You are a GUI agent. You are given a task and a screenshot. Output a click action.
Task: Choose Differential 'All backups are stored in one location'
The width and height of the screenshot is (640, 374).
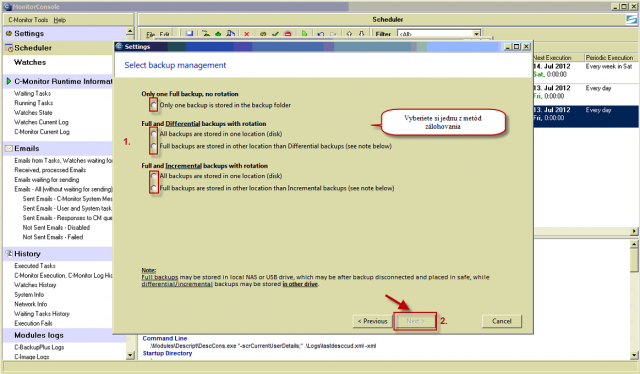pos(153,134)
